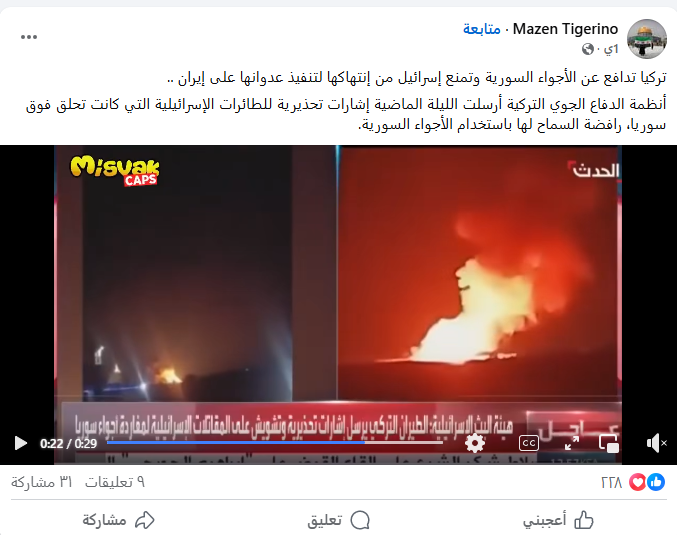Click the public globe privacy icon

[x=588, y=49]
